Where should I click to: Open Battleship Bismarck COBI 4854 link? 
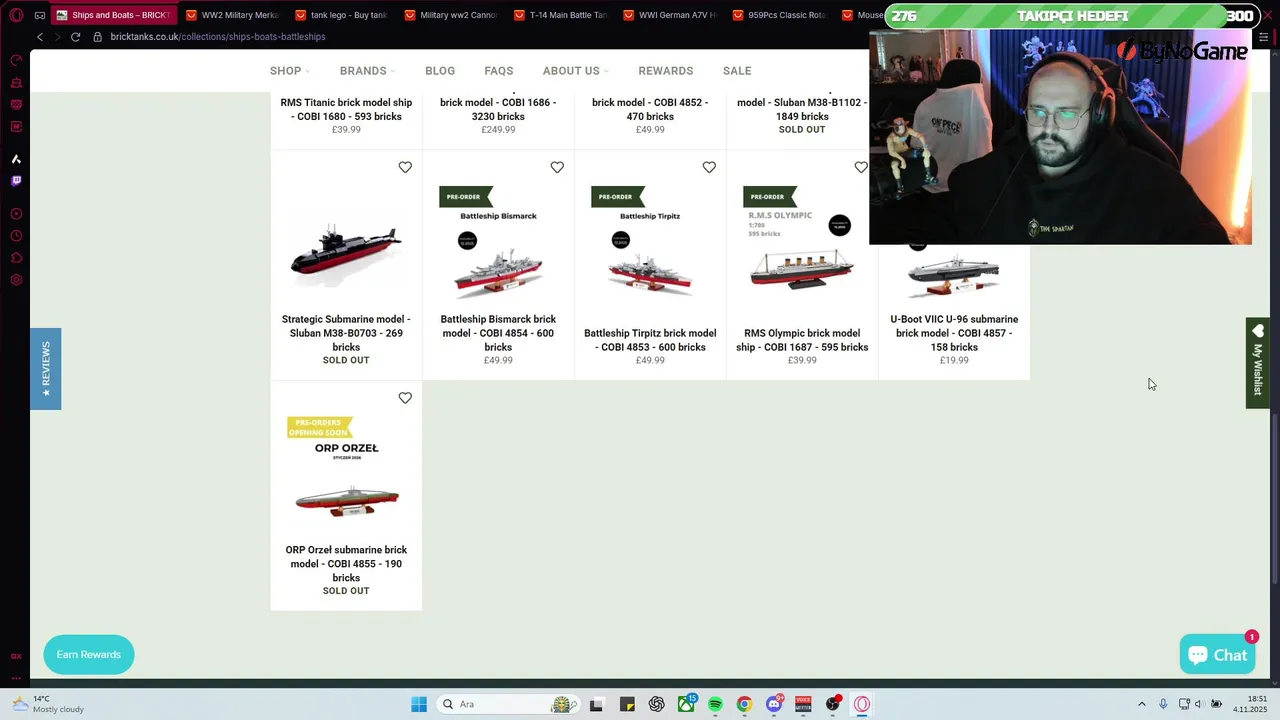tap(498, 333)
